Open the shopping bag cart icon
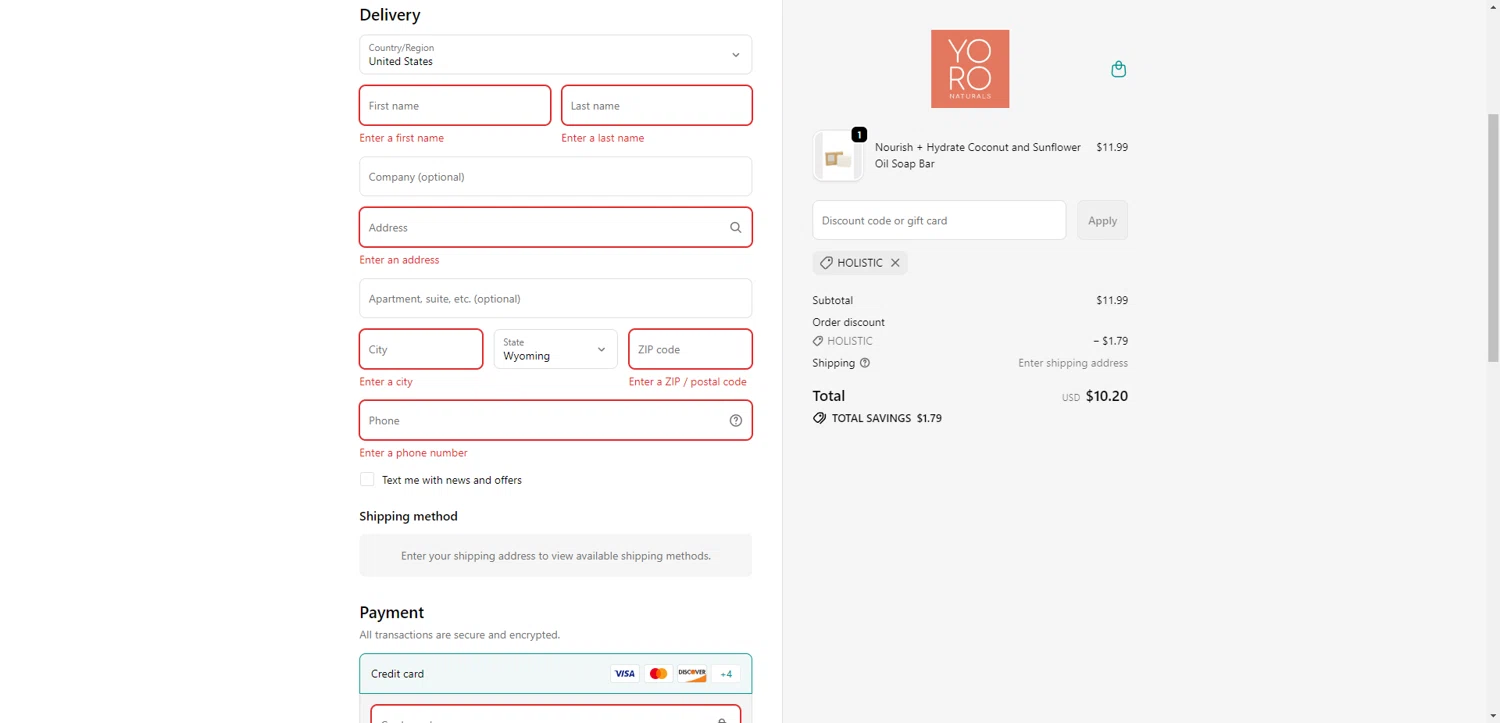This screenshot has height=723, width=1500. (x=1118, y=69)
